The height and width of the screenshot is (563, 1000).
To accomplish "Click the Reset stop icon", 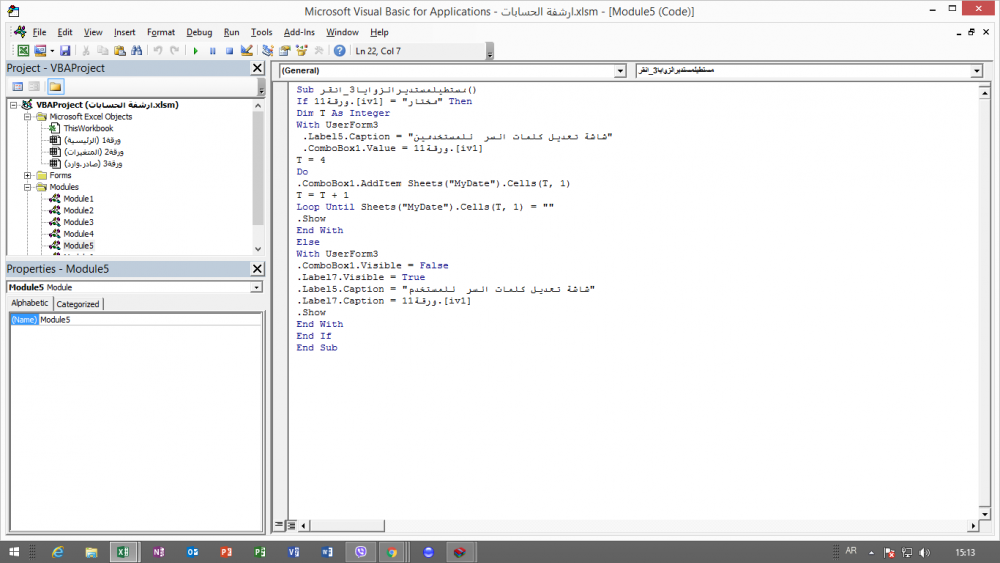I will (x=229, y=51).
